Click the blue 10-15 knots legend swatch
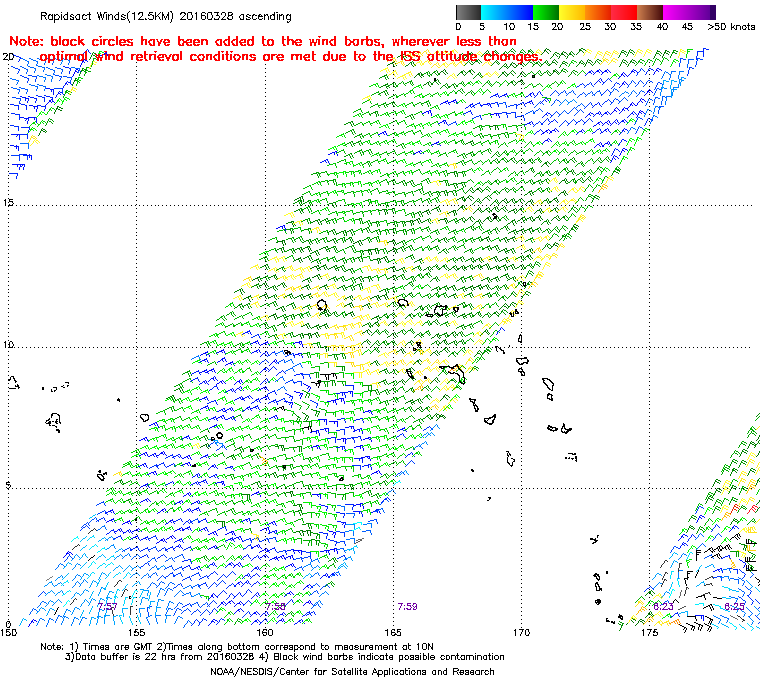Viewport: 760px width, 688px height. tap(520, 13)
